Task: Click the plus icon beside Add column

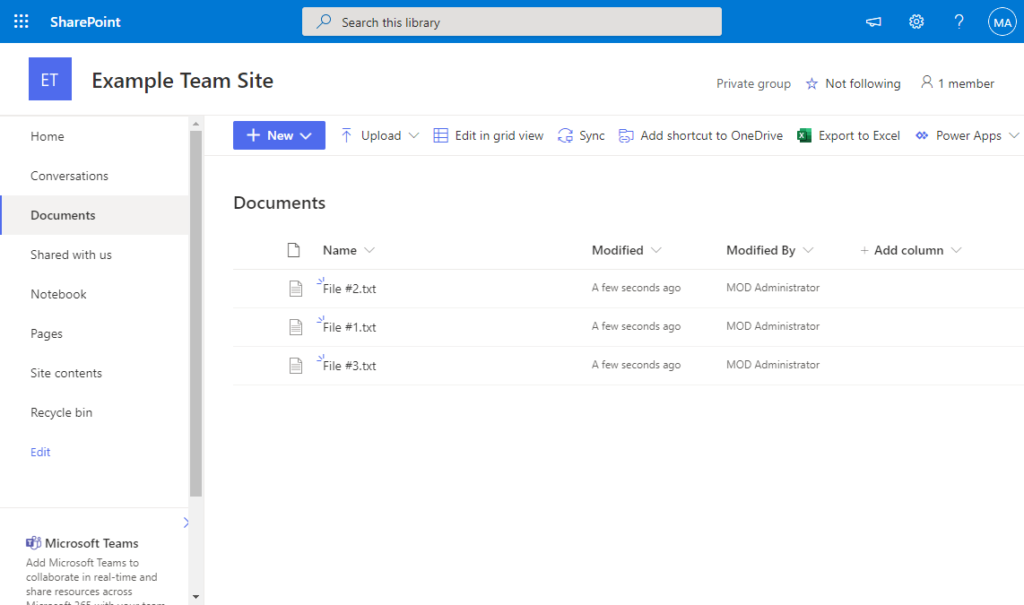Action: (x=864, y=250)
